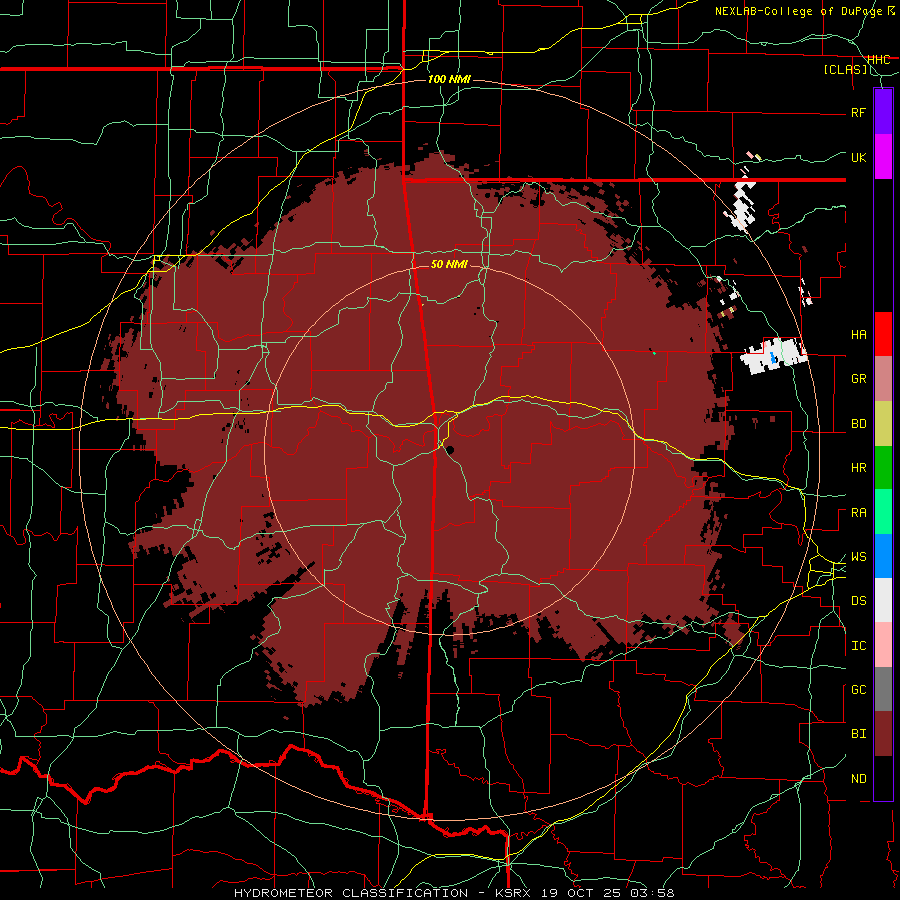900x900 pixels.
Task: Click the 'RA' legend label
Action: click(x=859, y=513)
